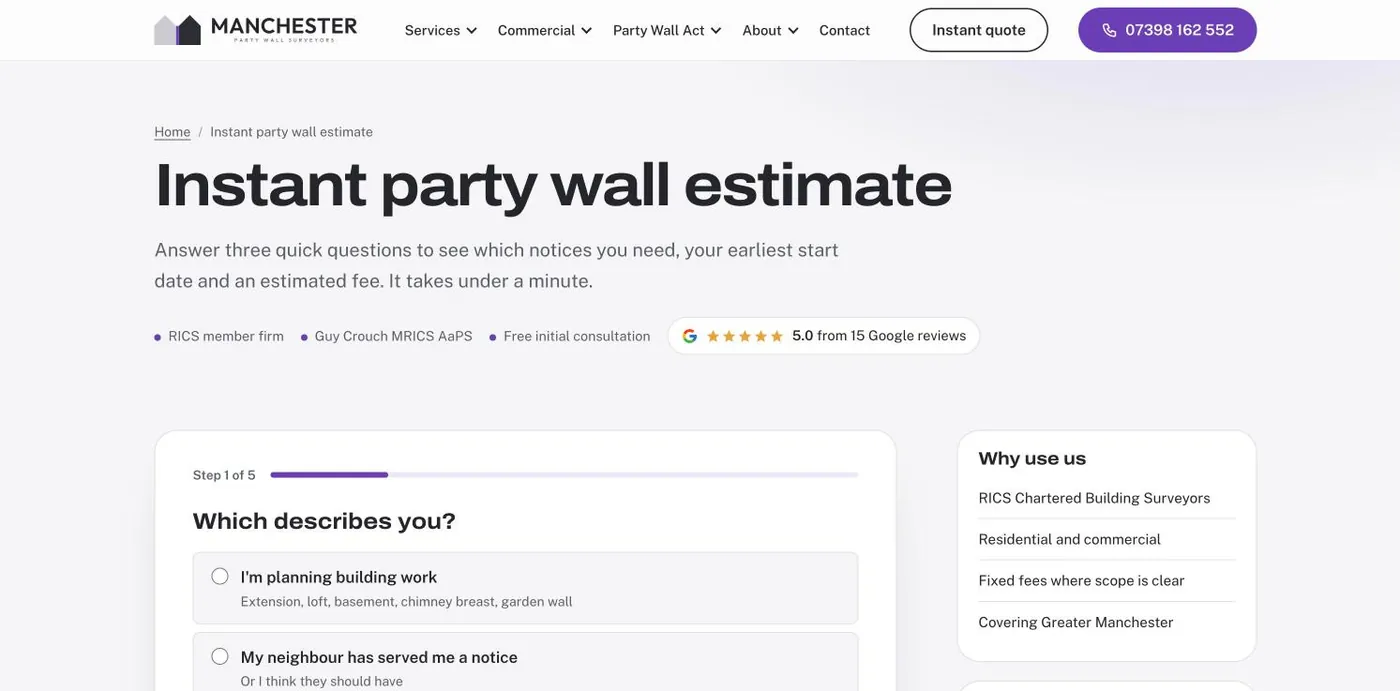Expand the About dropdown chevron
This screenshot has width=1400, height=691.
pyautogui.click(x=793, y=31)
